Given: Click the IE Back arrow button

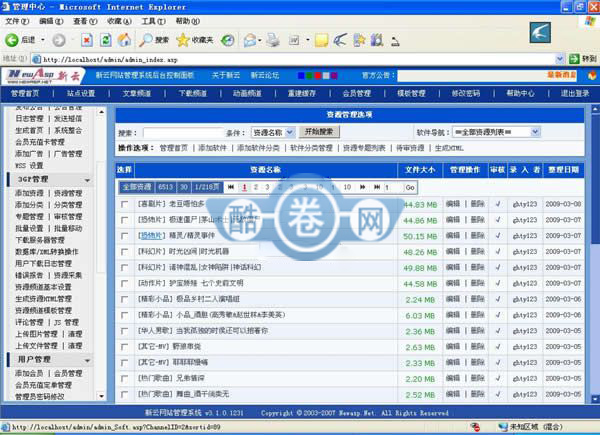Looking at the screenshot, I should pos(12,40).
